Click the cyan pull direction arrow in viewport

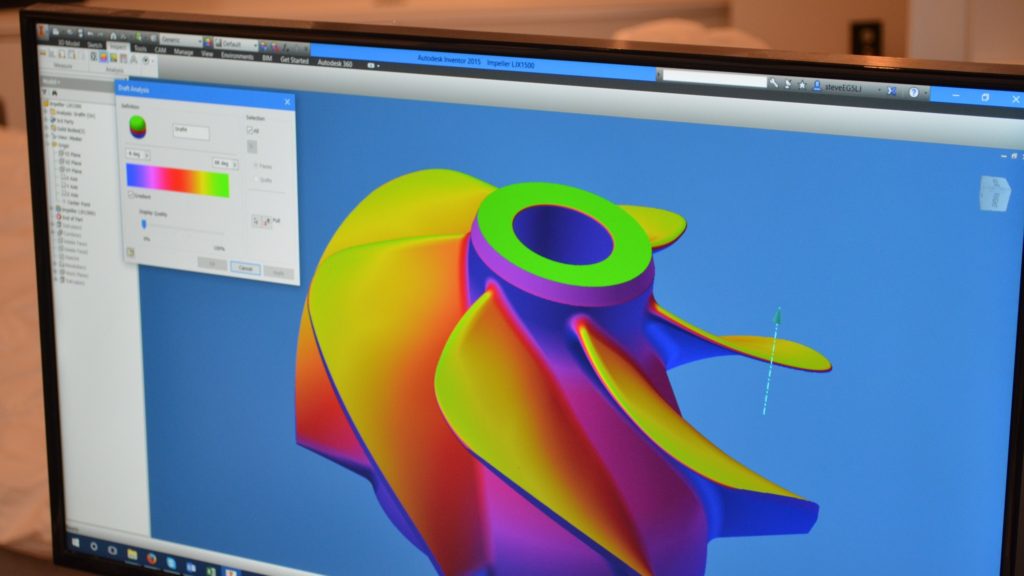pos(772,359)
